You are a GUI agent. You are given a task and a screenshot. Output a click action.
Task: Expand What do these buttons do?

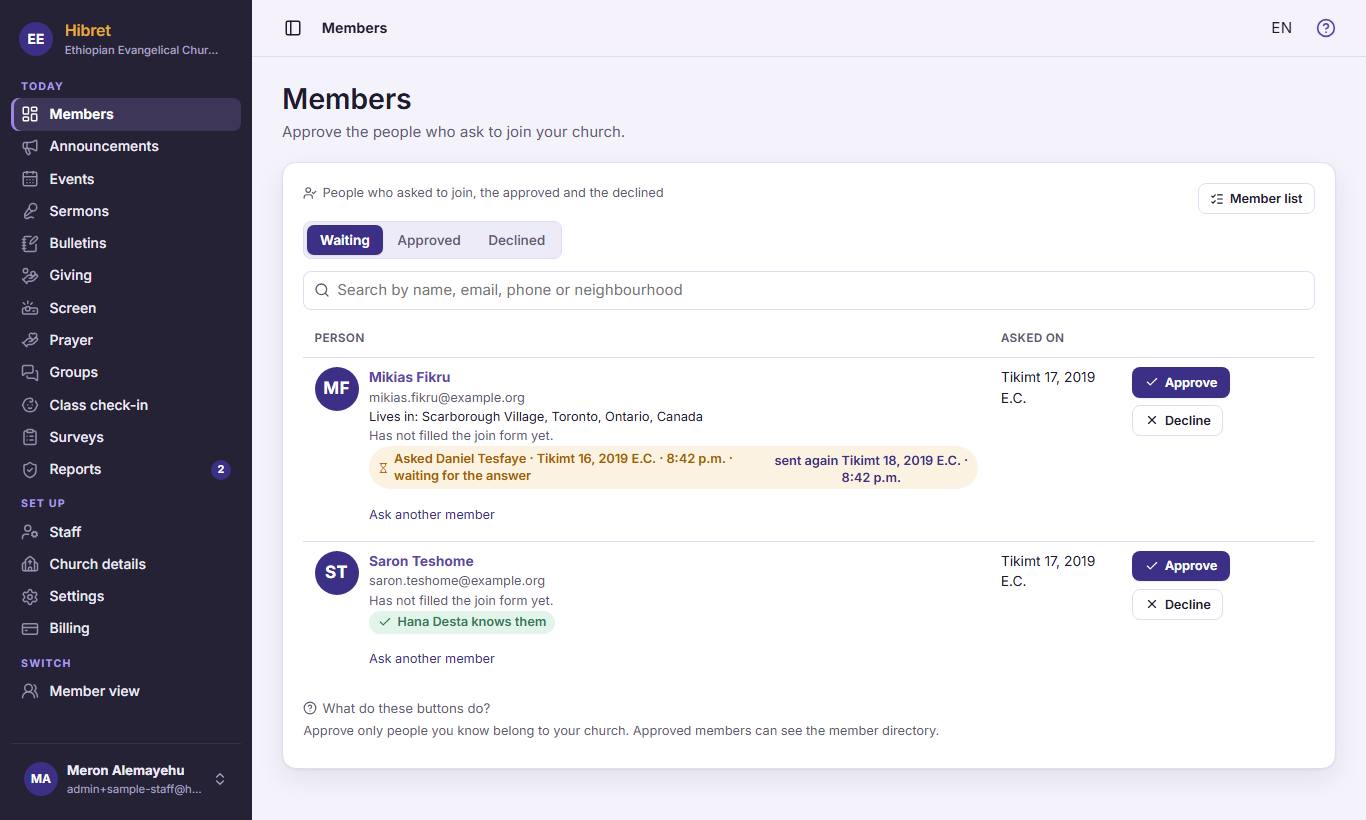pos(397,708)
